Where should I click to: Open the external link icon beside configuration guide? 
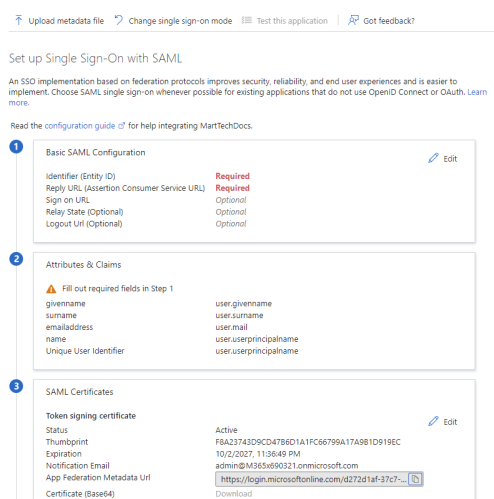(x=122, y=126)
